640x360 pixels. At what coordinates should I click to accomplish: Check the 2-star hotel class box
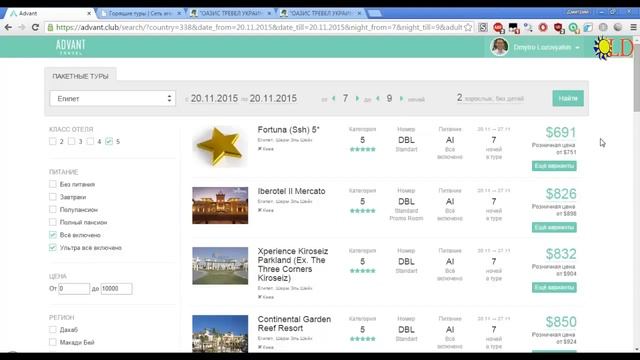point(53,141)
